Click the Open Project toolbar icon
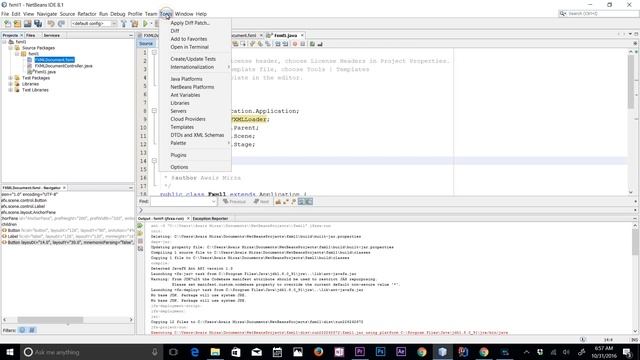 (x=27, y=24)
